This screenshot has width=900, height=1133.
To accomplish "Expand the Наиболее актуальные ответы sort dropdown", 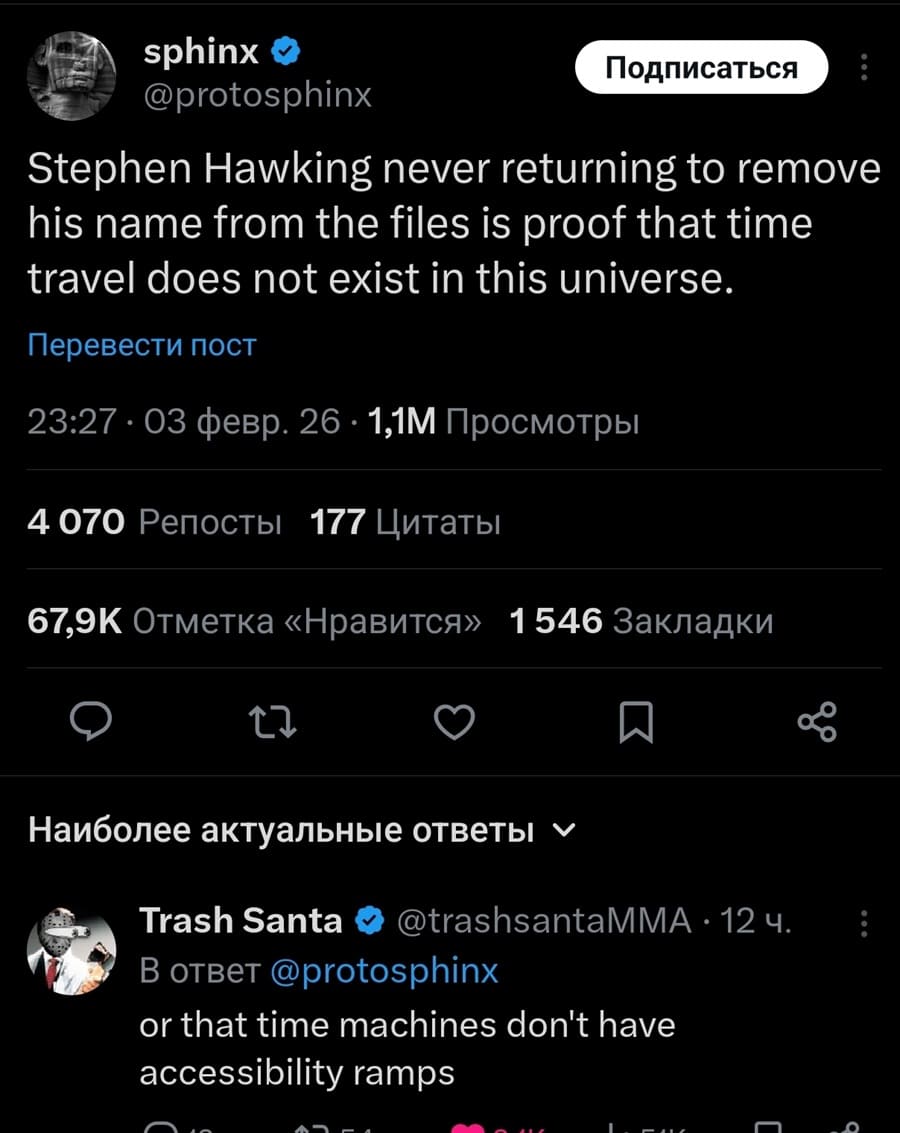I will coord(563,830).
